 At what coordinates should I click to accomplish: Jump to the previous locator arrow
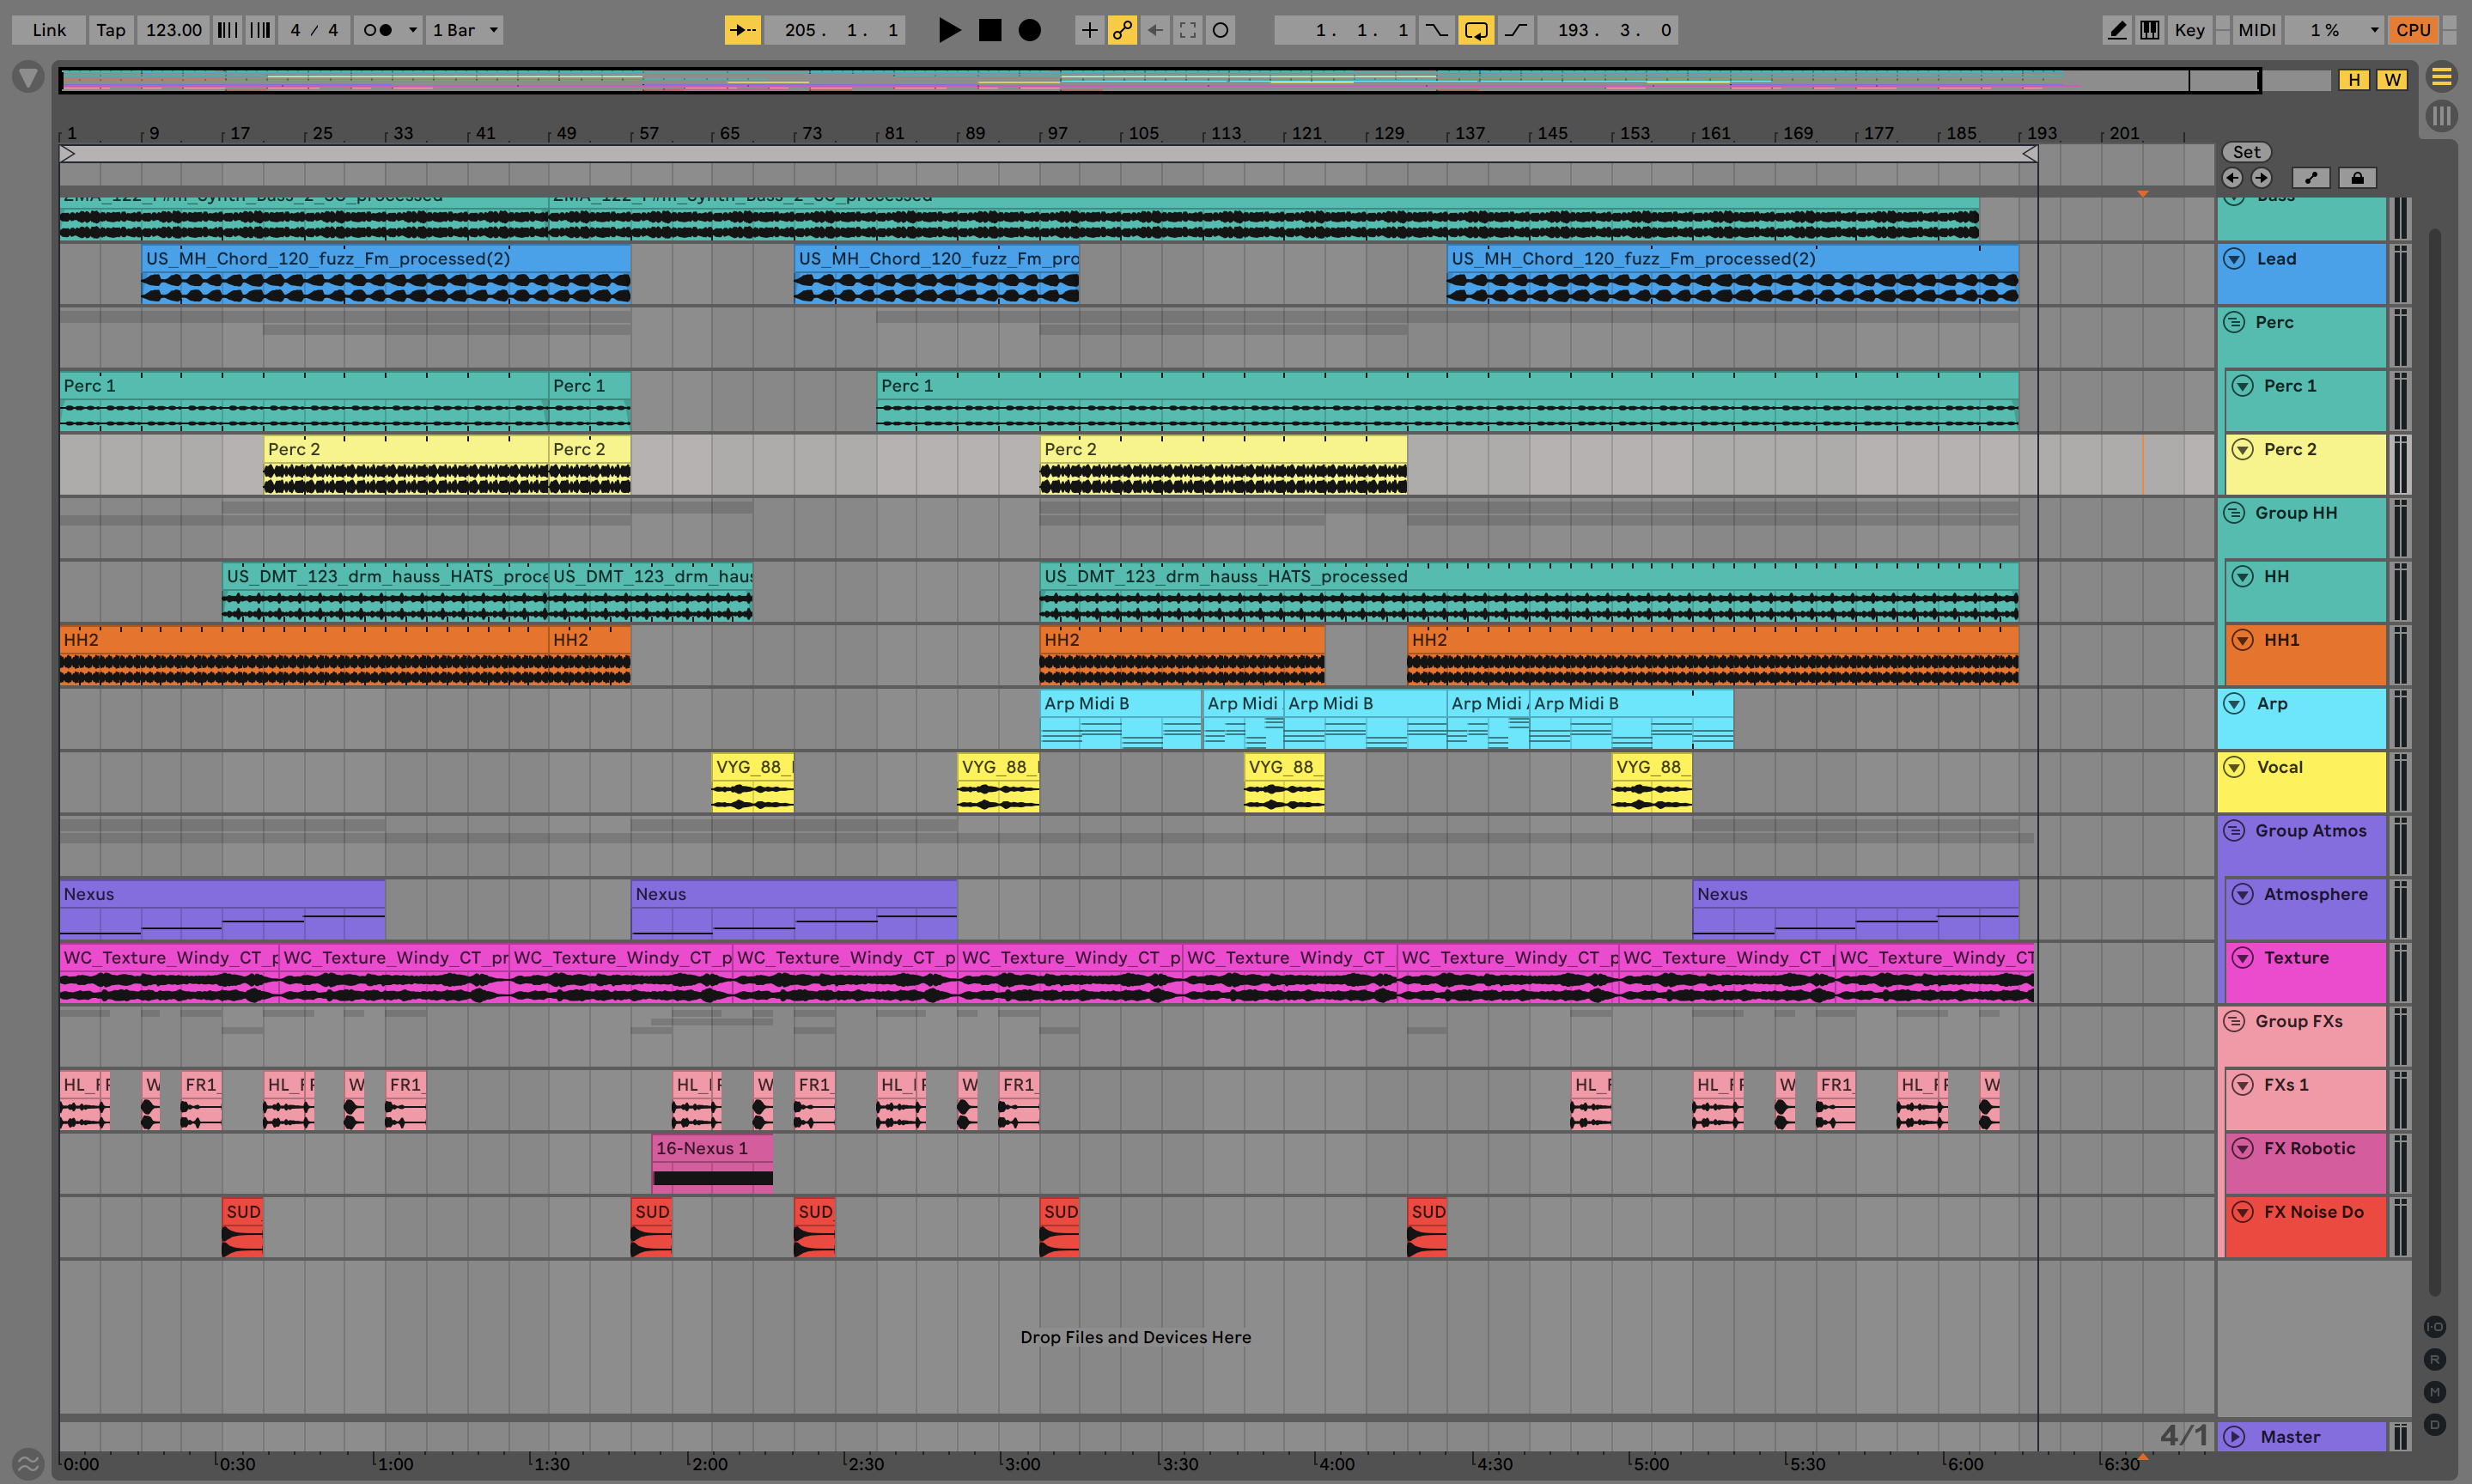[2232, 178]
